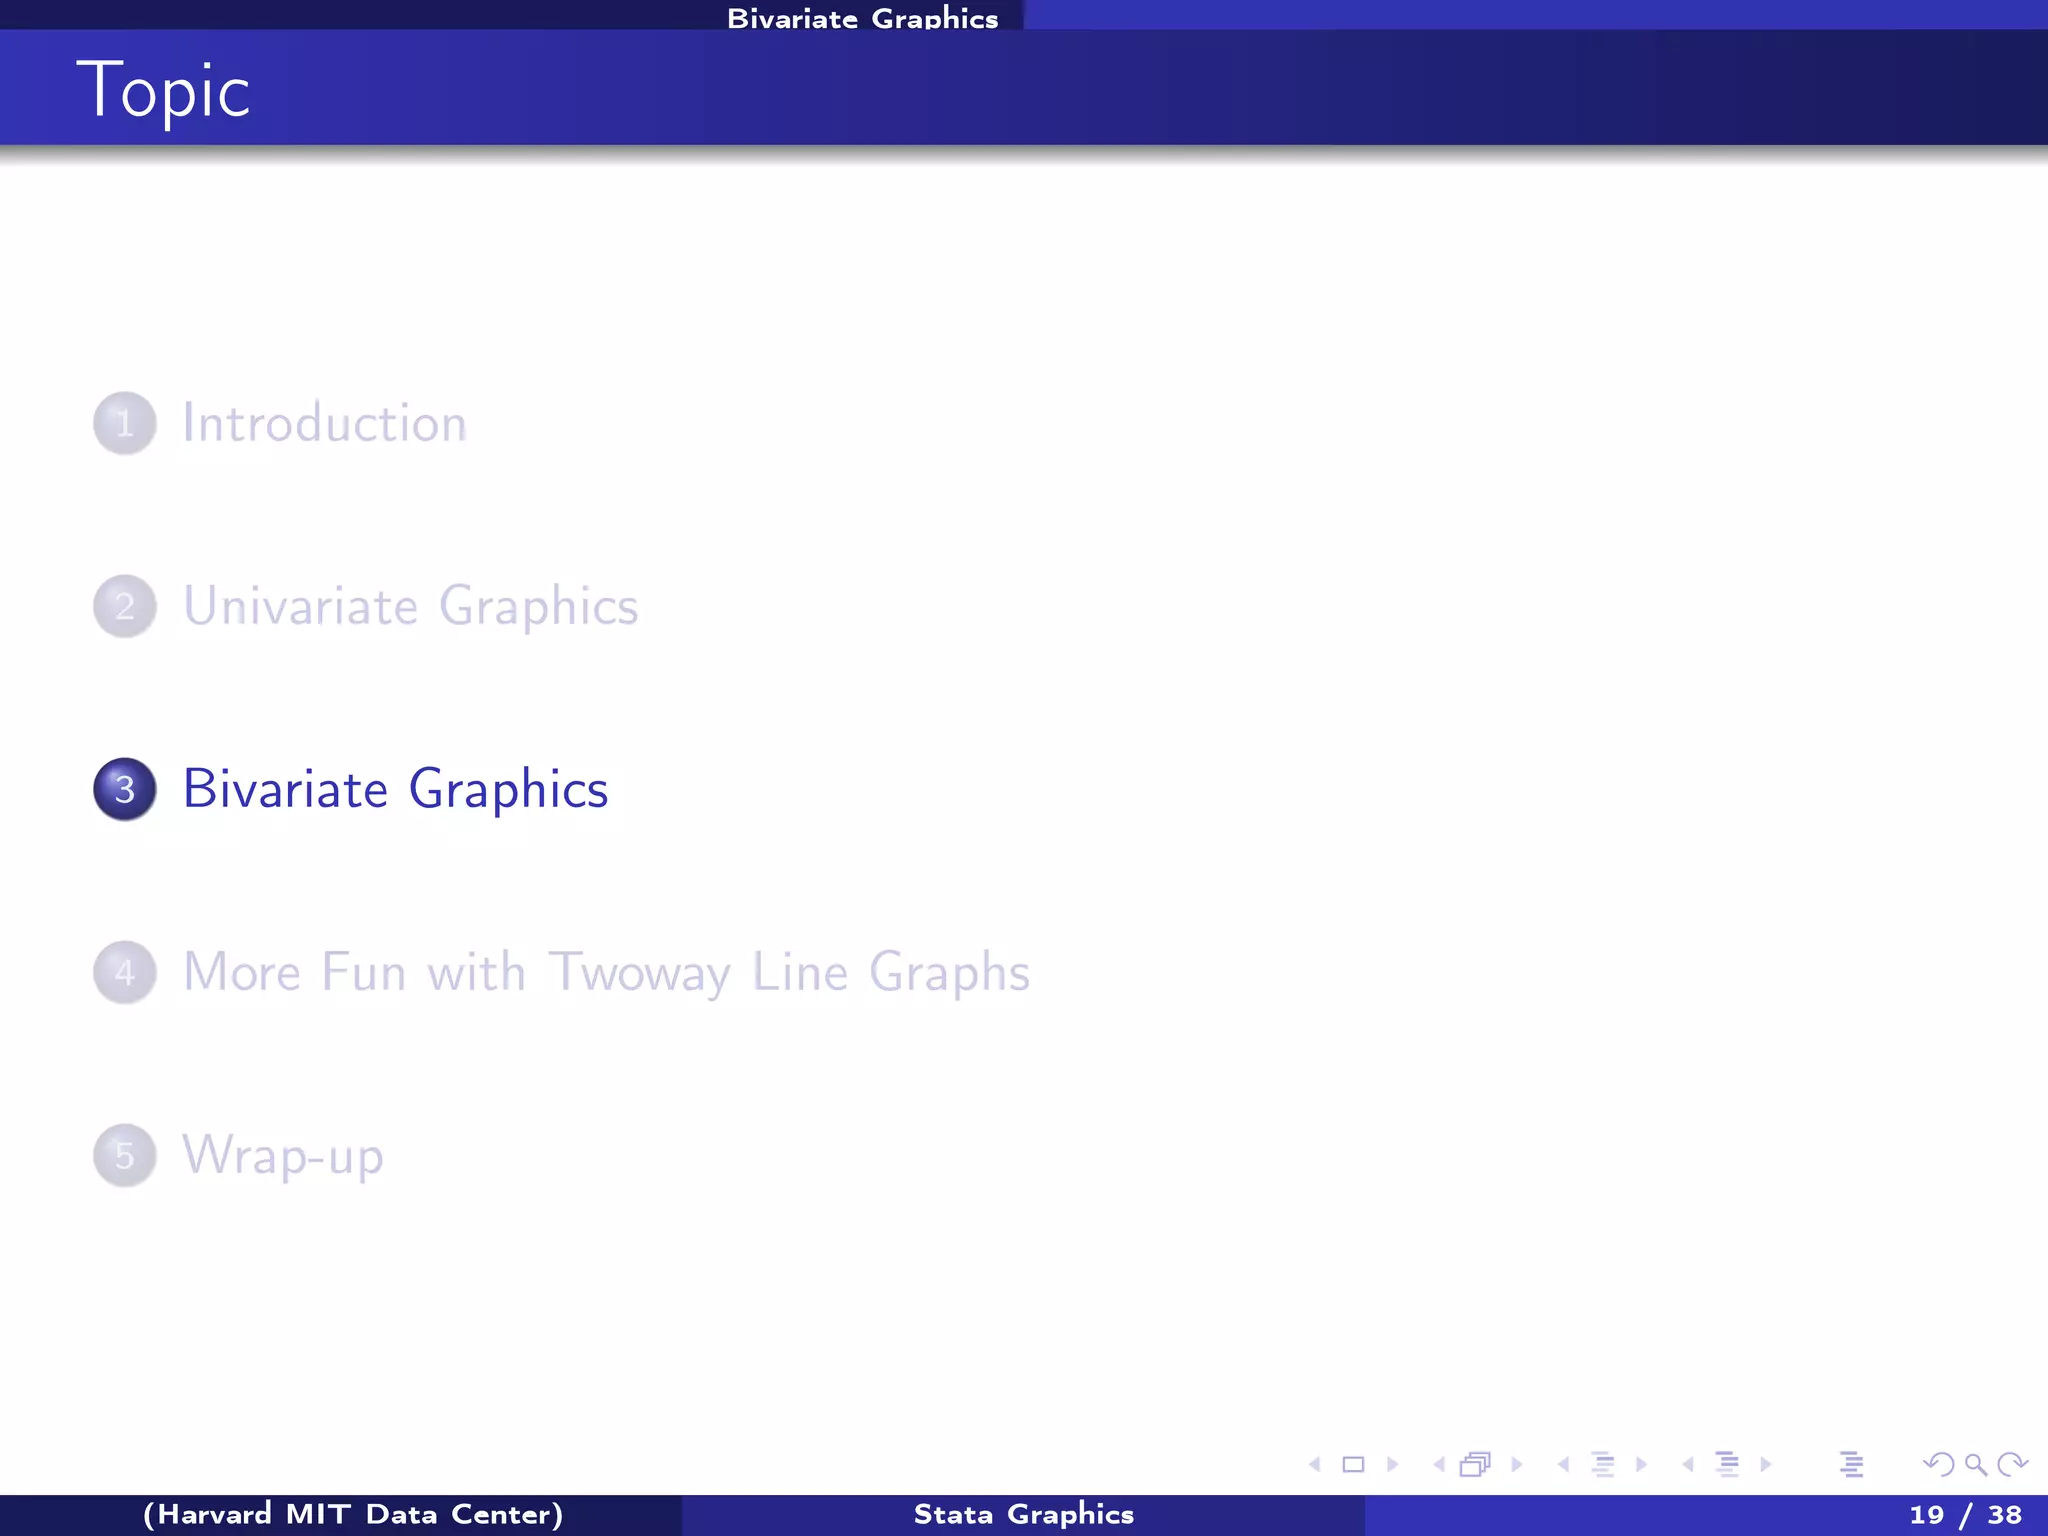
Task: Open the Introduction section link
Action: [325, 423]
